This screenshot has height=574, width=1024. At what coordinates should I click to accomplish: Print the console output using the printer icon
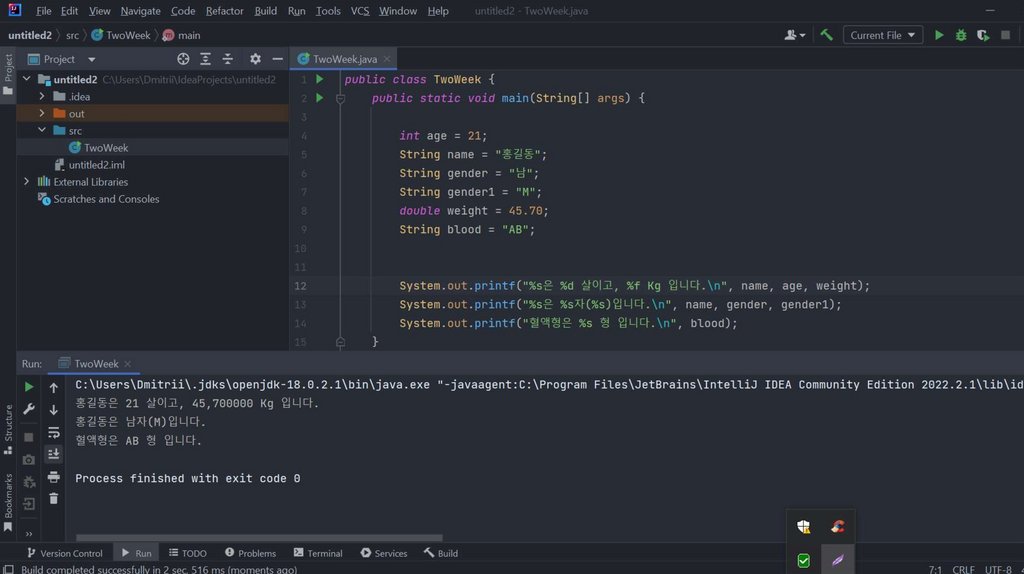pos(54,476)
